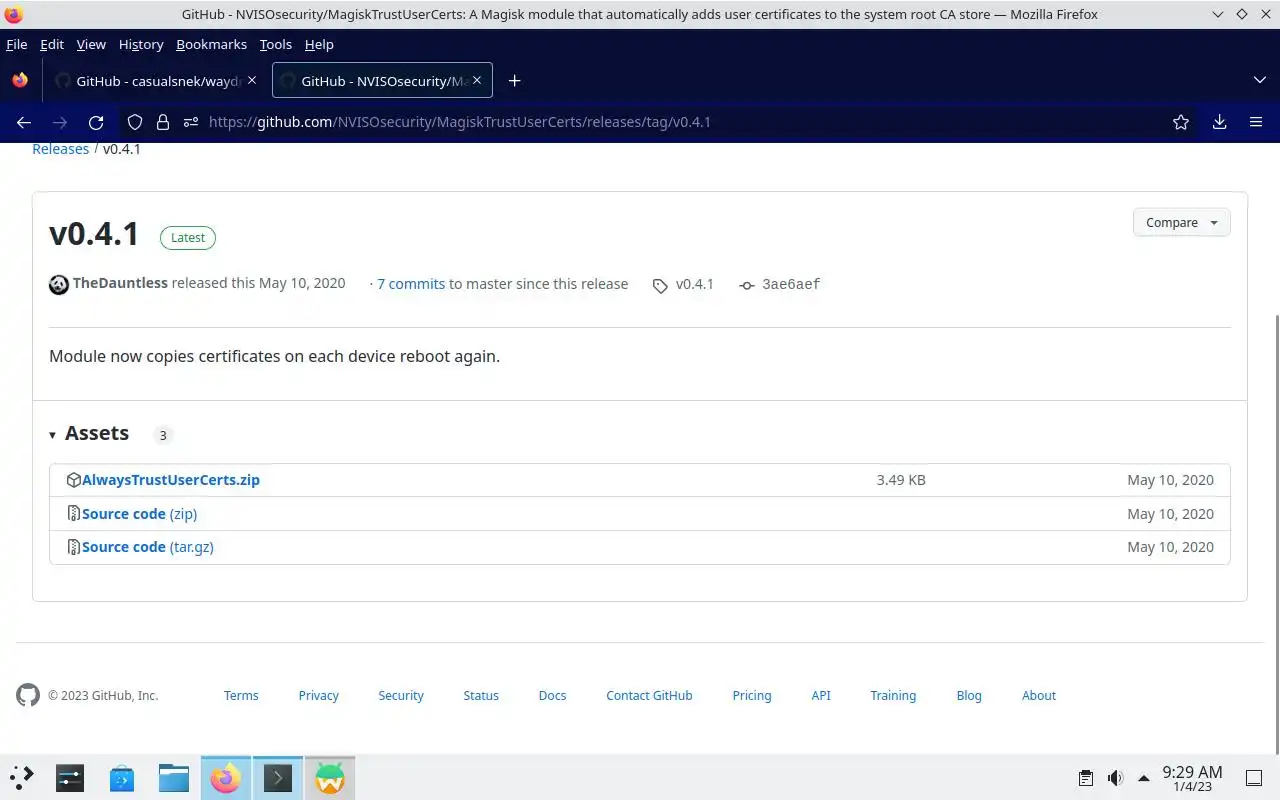
Task: Open the Bookmarks menu
Action: [x=211, y=44]
